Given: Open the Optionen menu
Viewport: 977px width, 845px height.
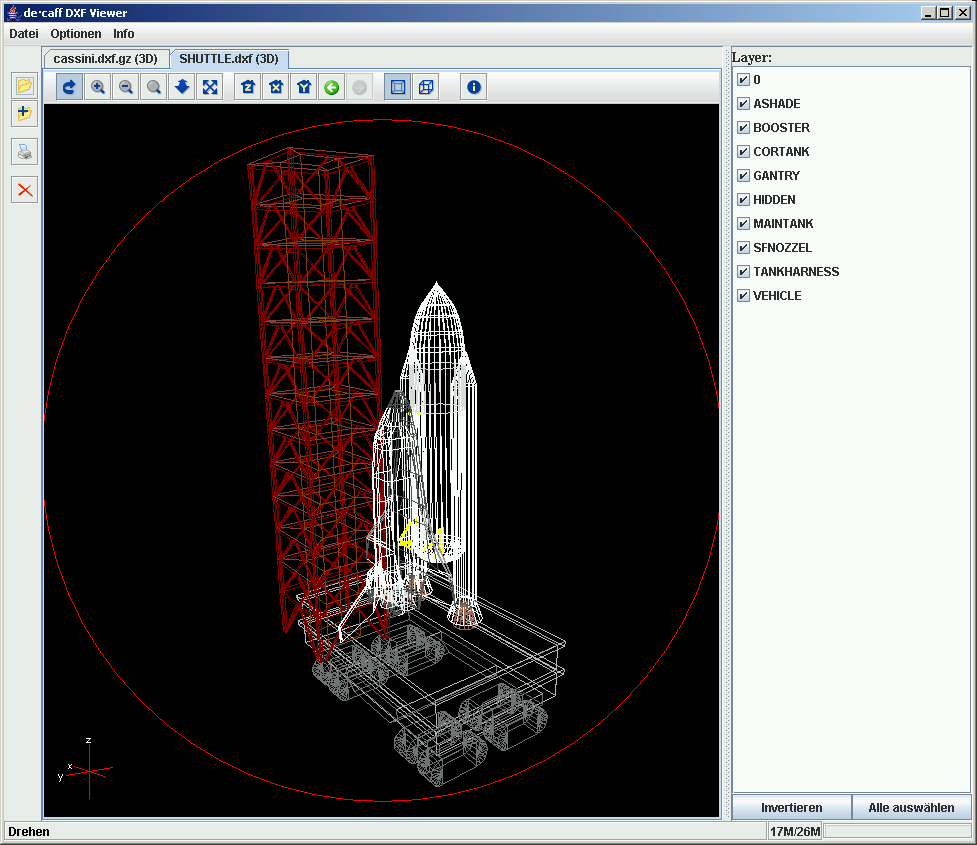Looking at the screenshot, I should pos(76,34).
